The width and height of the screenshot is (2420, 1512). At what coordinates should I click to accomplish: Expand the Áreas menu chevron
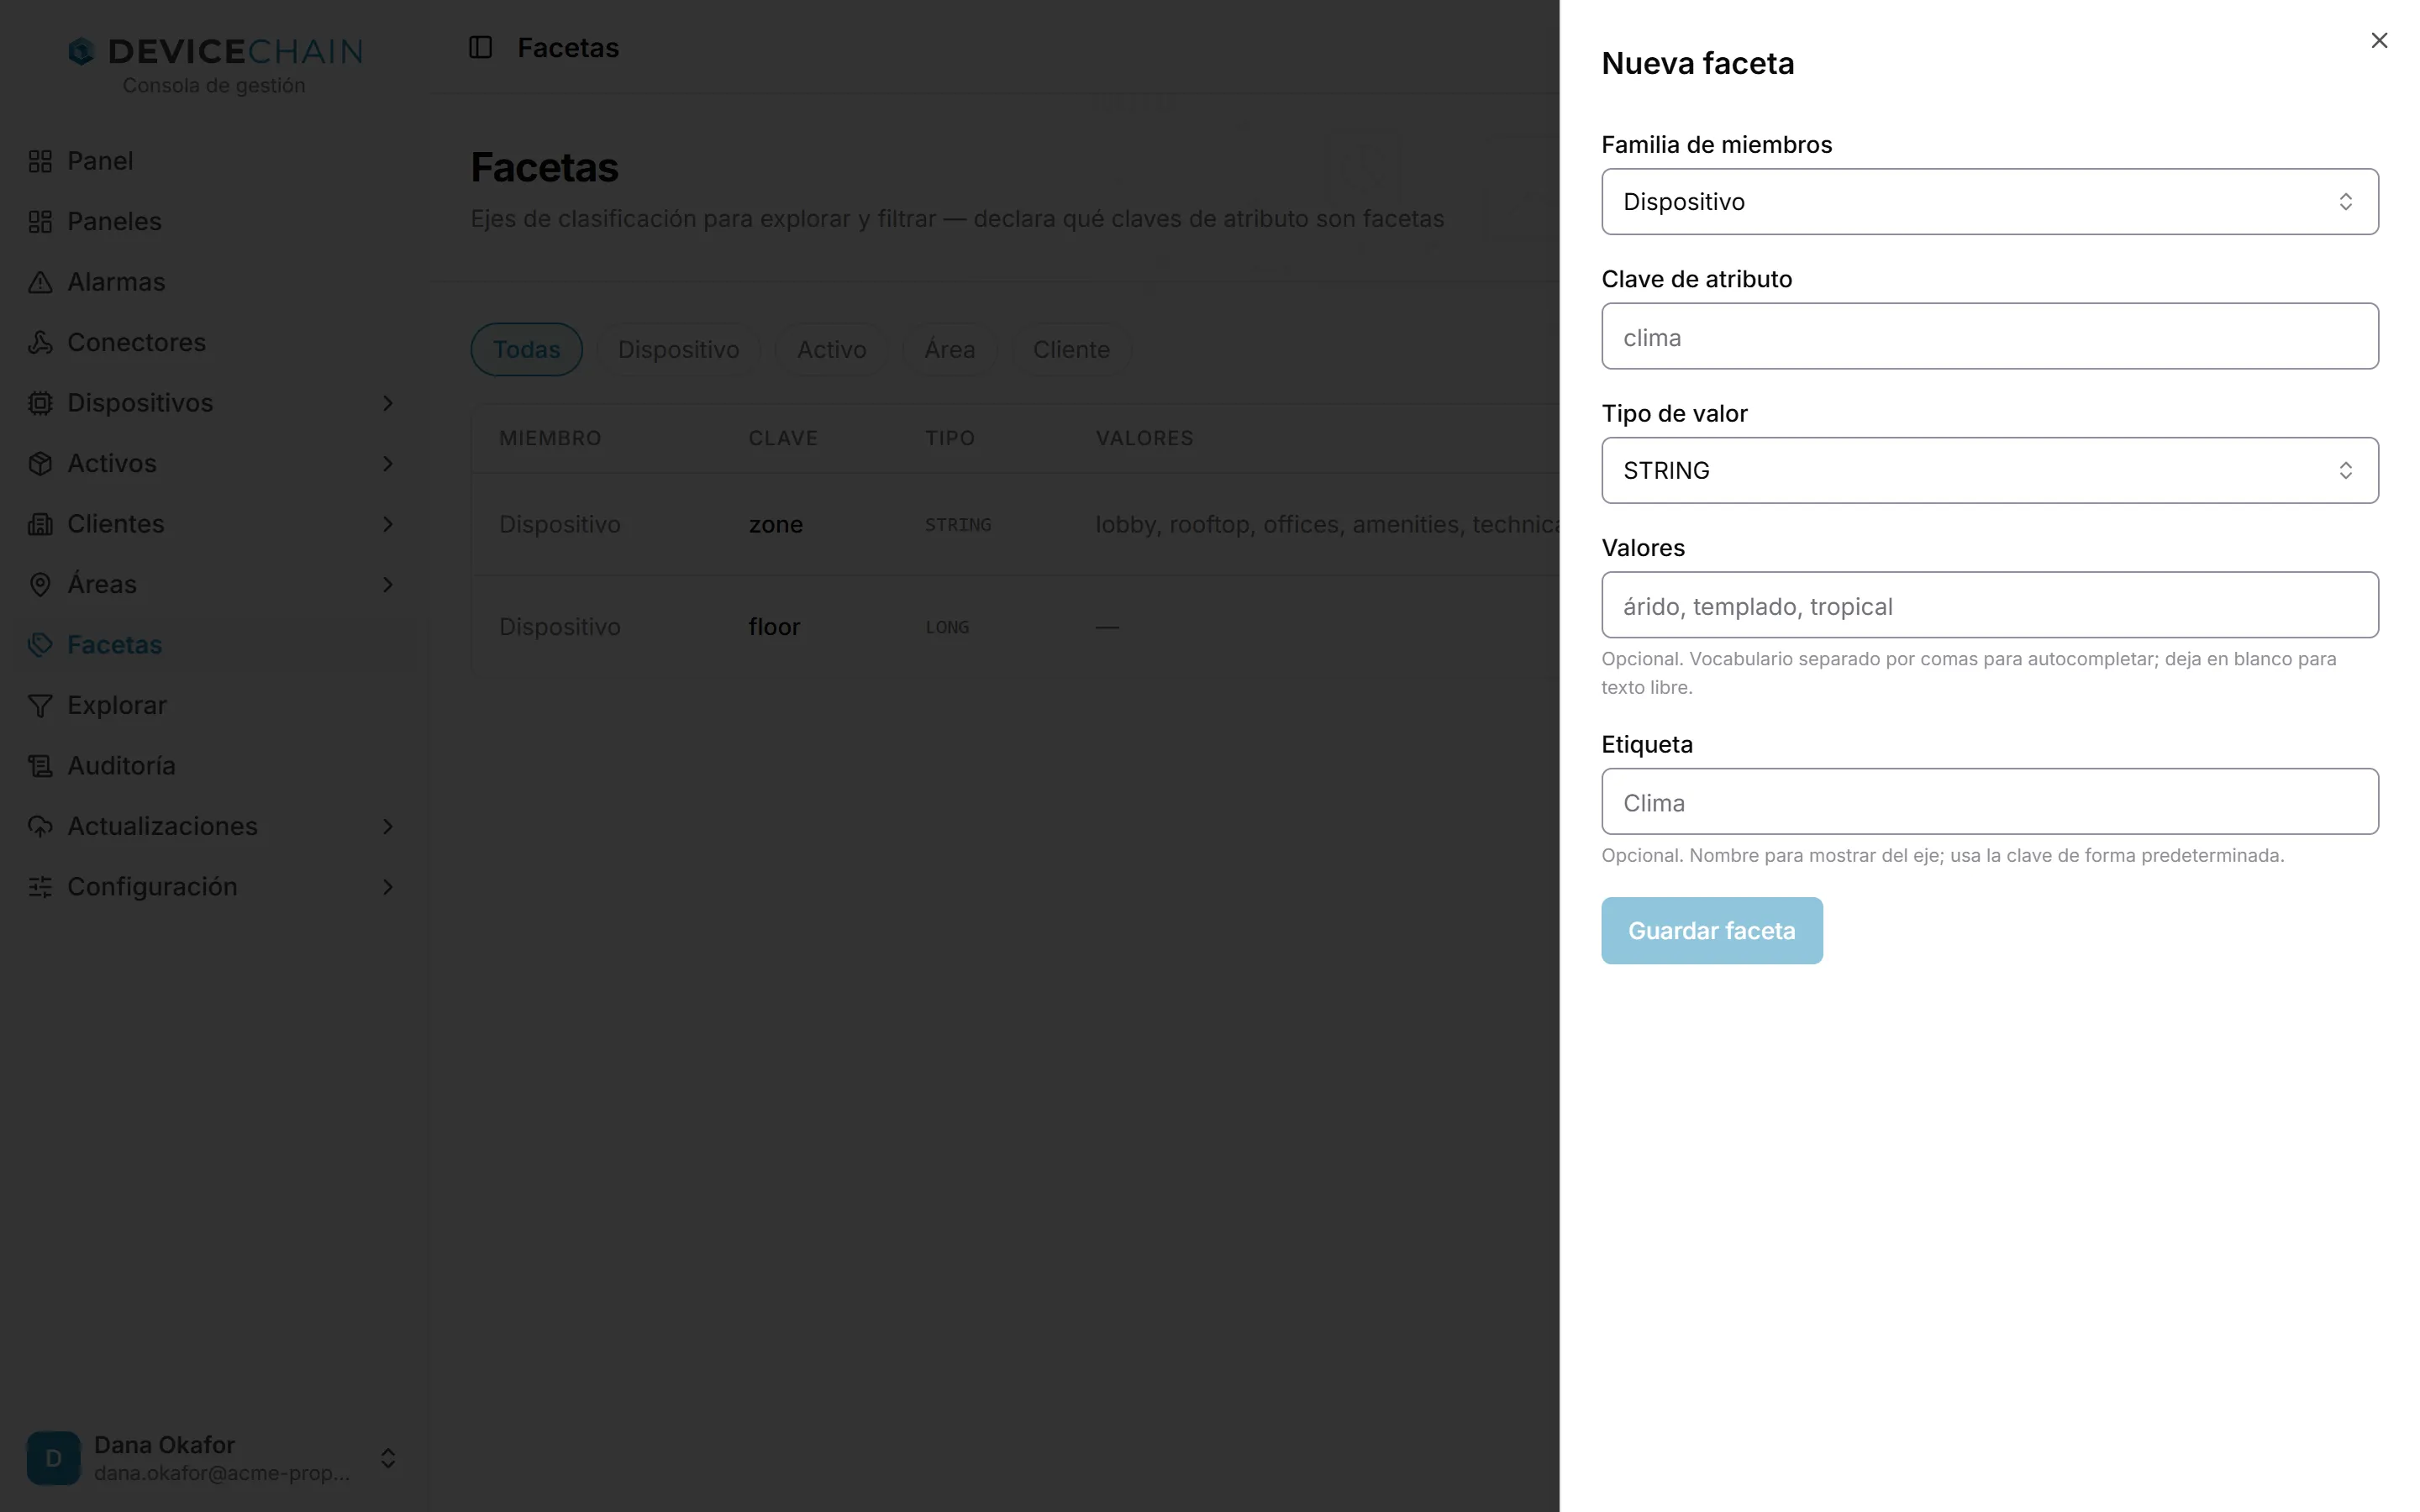(388, 585)
